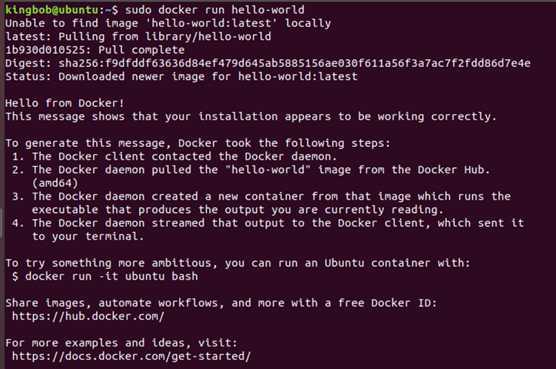Click the 'sudo docker run hello-world' command
Image resolution: width=556 pixels, height=369 pixels.
pyautogui.click(x=215, y=10)
